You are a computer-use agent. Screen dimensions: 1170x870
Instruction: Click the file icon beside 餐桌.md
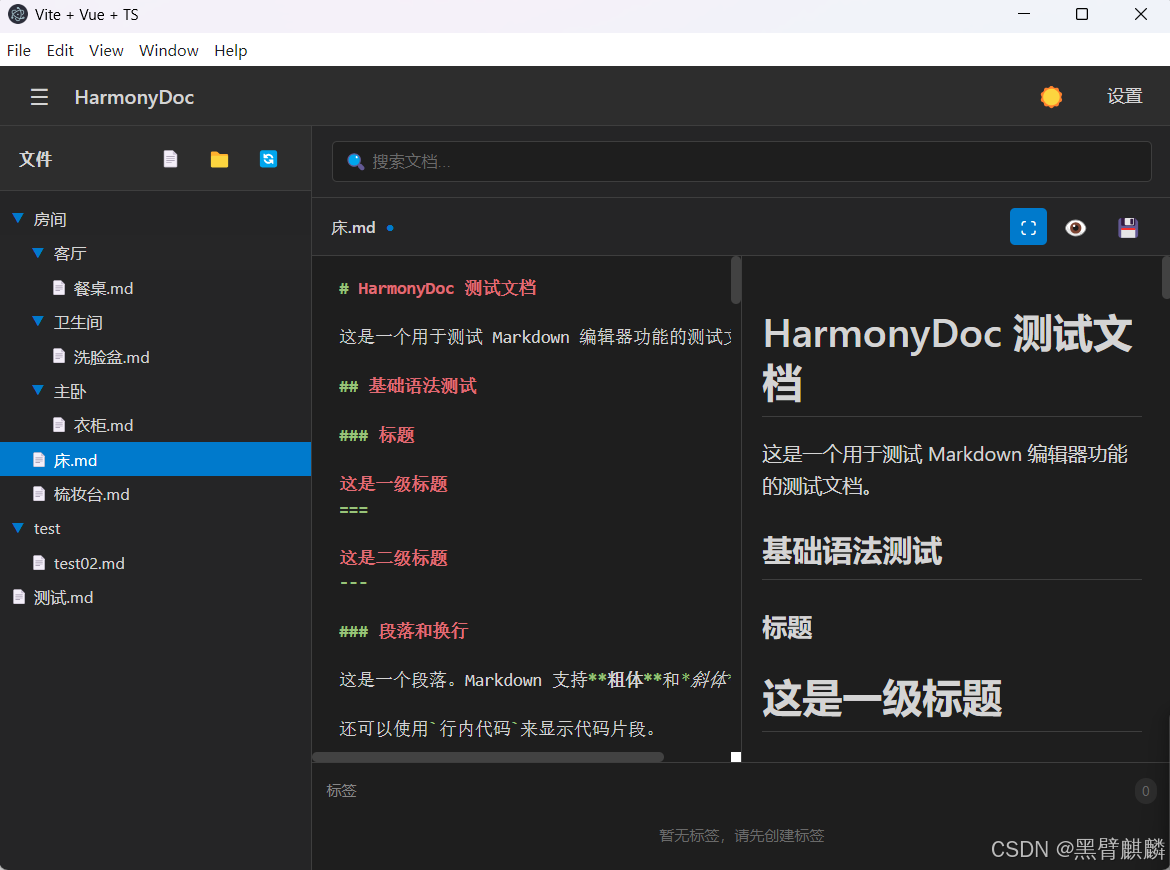tap(59, 287)
